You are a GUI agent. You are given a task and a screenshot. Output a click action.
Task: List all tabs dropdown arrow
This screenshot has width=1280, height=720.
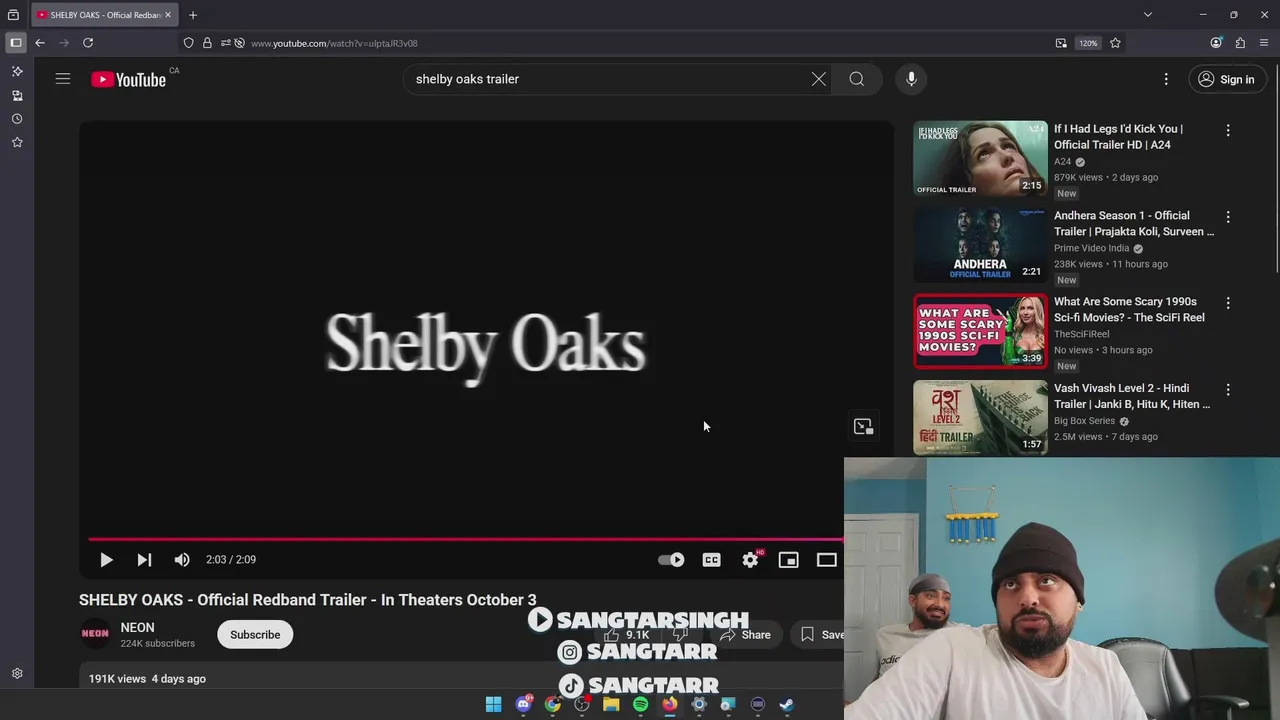(1148, 15)
